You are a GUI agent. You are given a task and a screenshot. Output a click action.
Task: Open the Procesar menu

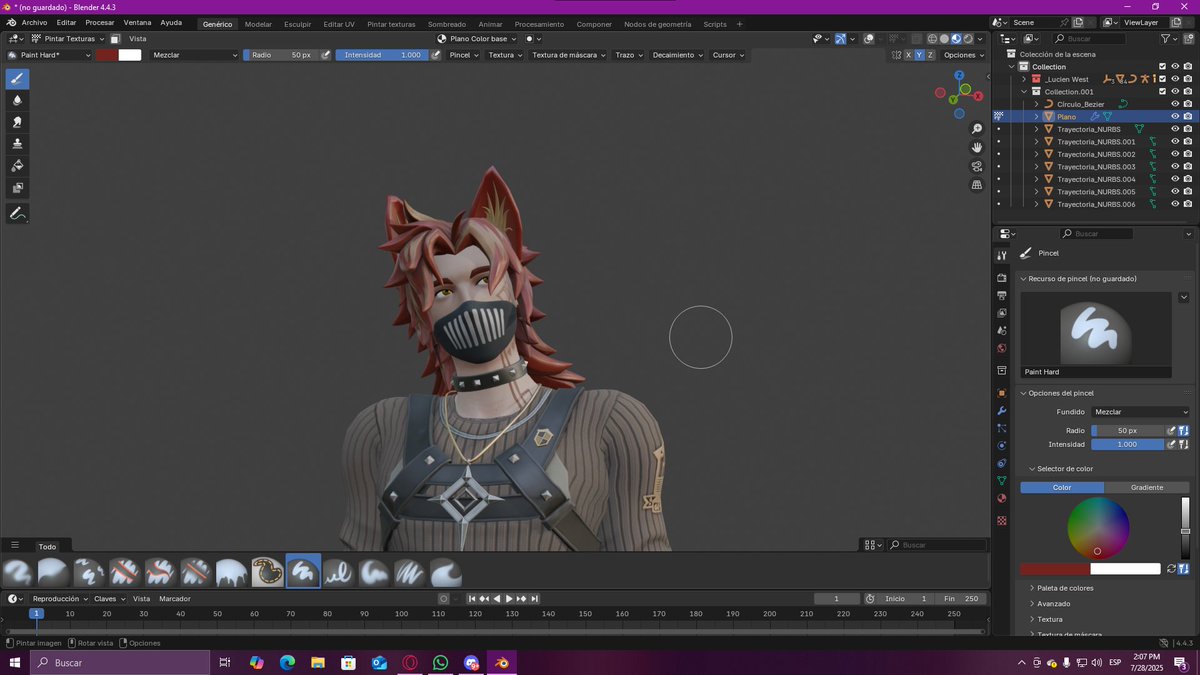click(99, 23)
